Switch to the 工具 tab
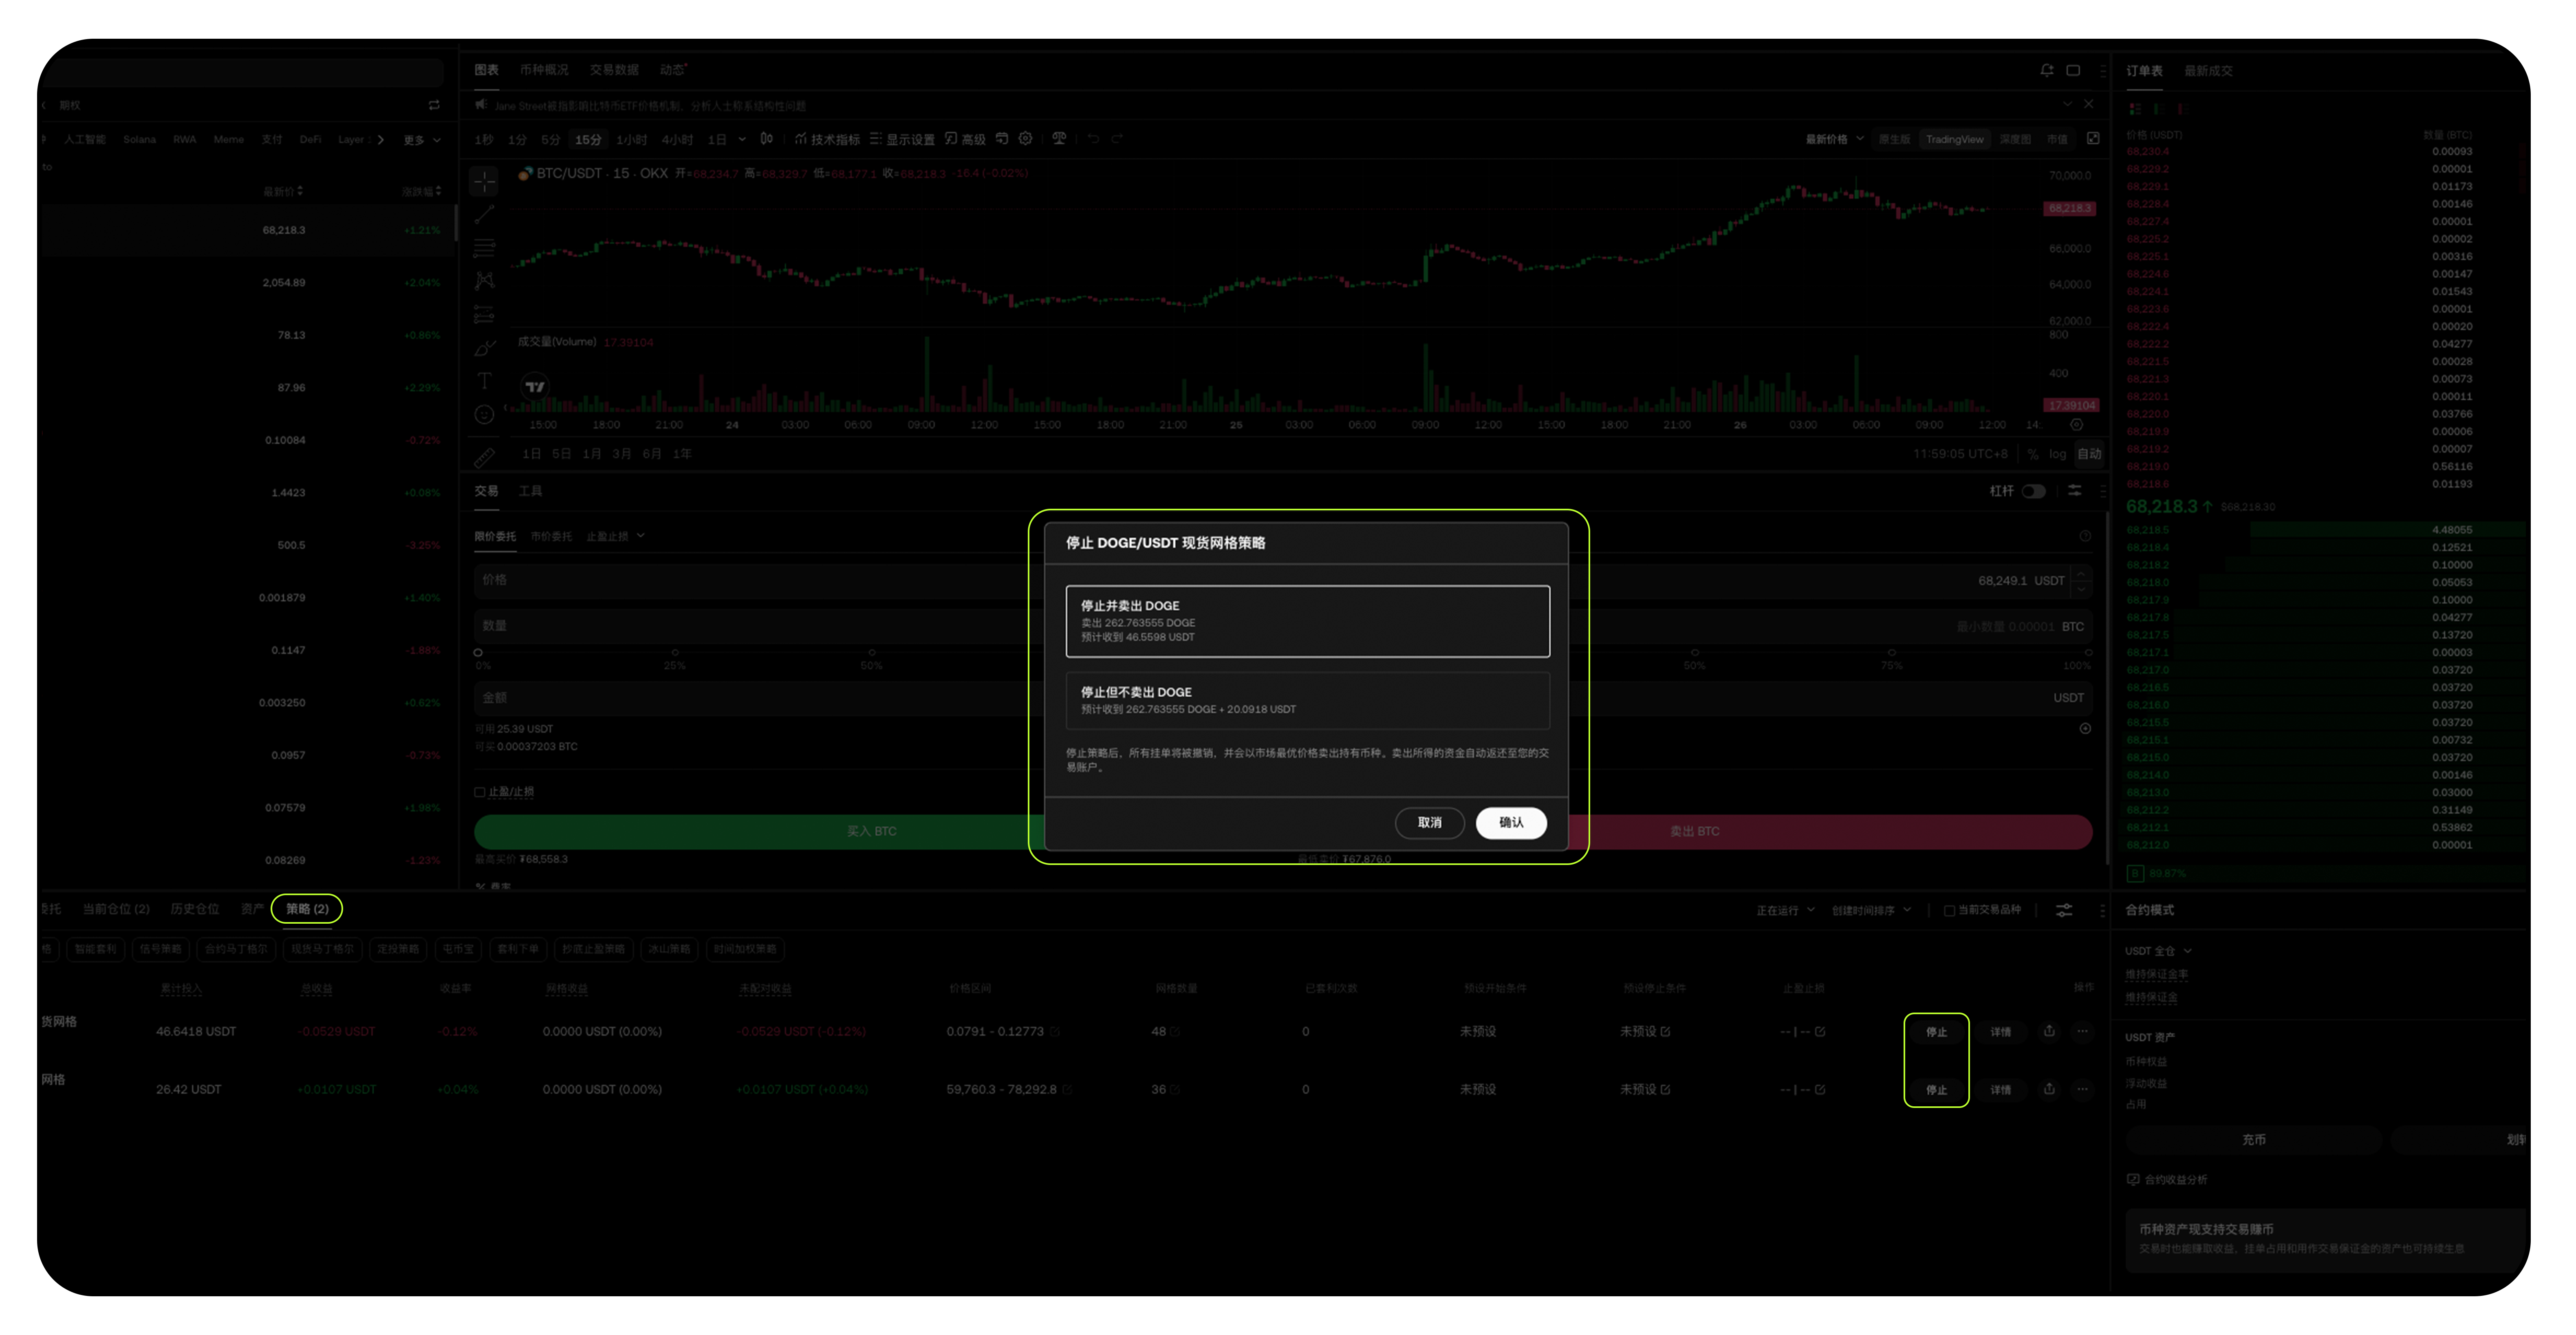Screen dimensions: 2576x1335 (x=530, y=491)
